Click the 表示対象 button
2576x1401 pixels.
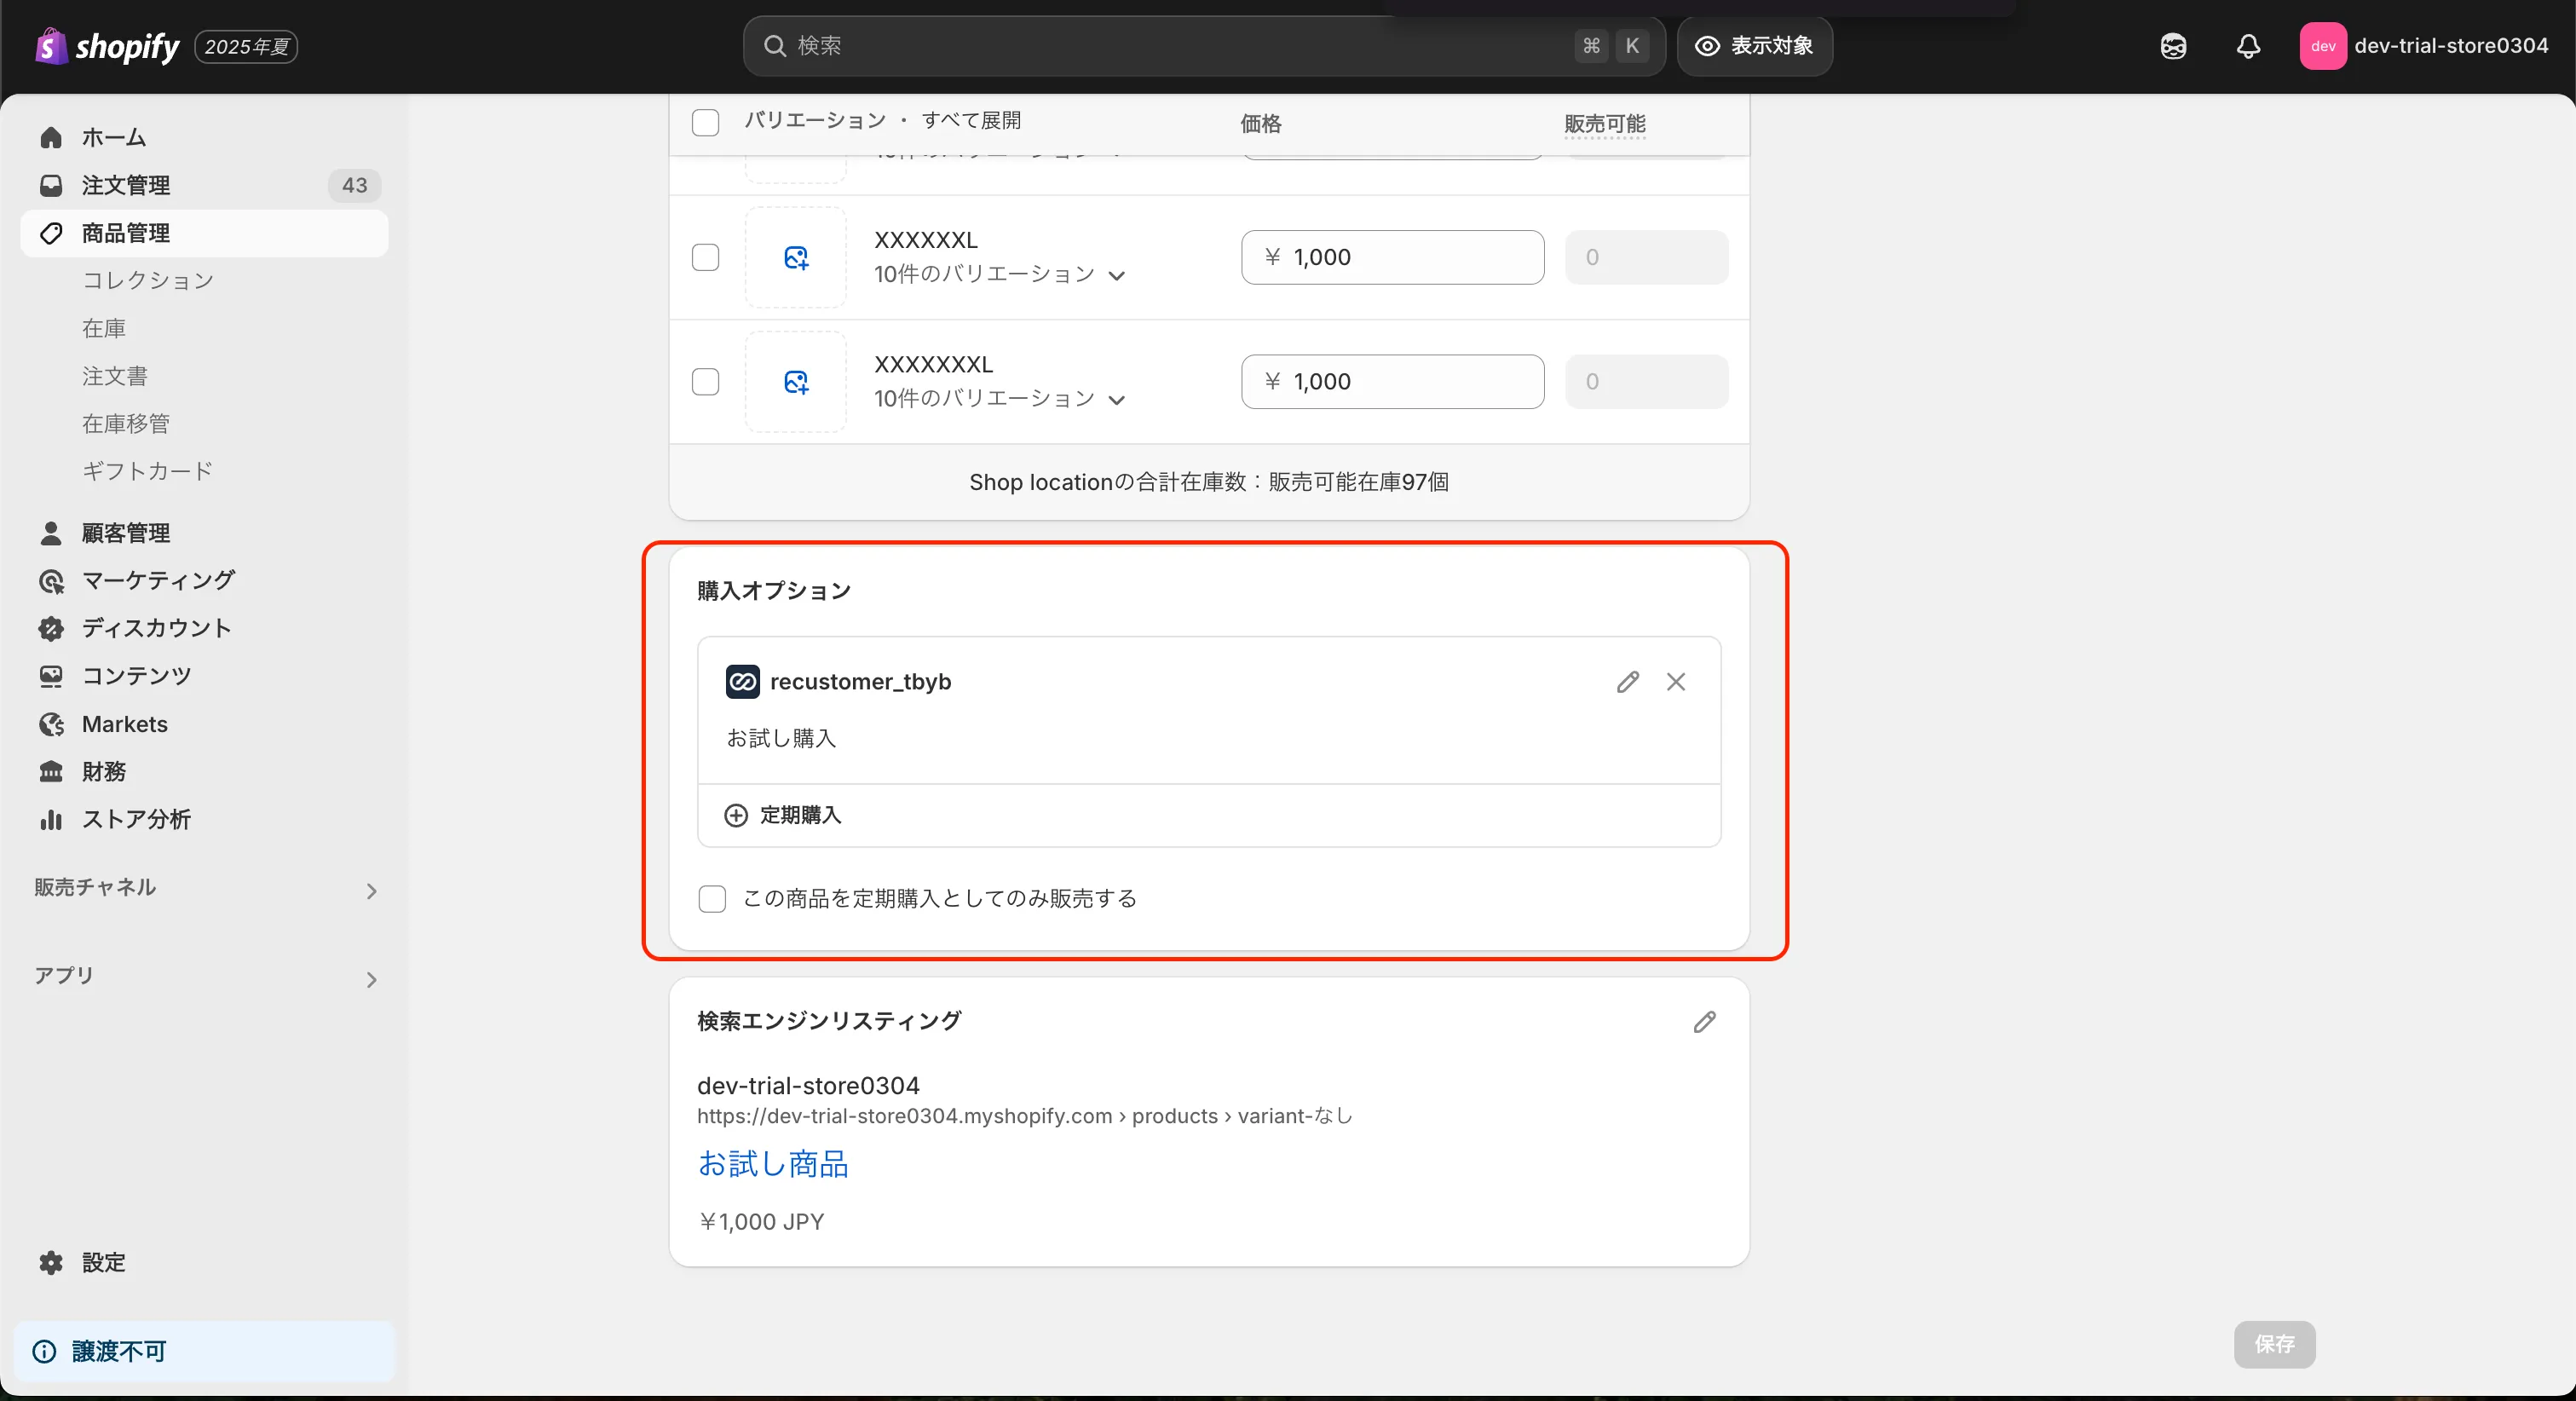point(1754,46)
